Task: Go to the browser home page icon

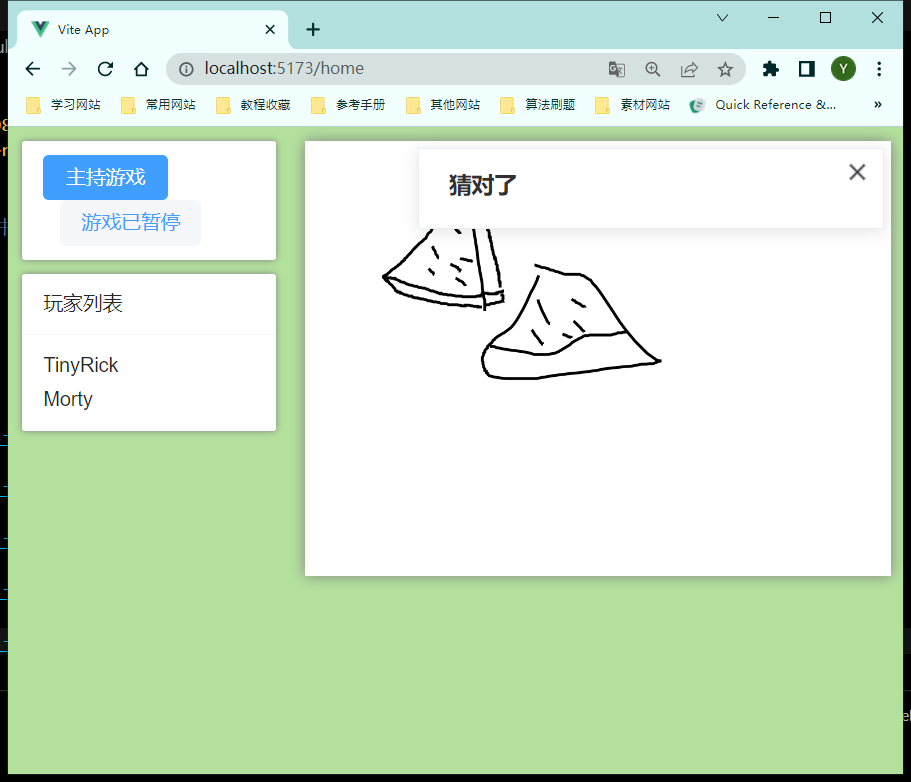Action: [141, 69]
